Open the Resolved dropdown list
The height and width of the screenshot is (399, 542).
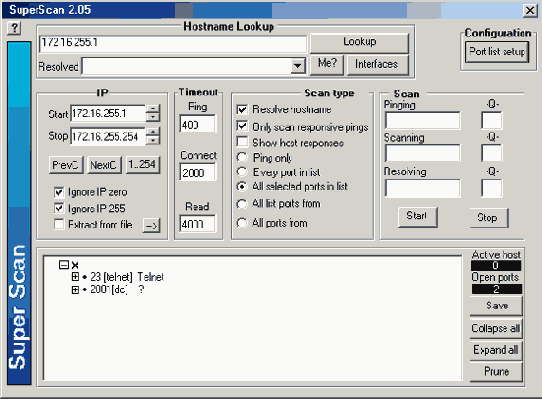(x=297, y=66)
